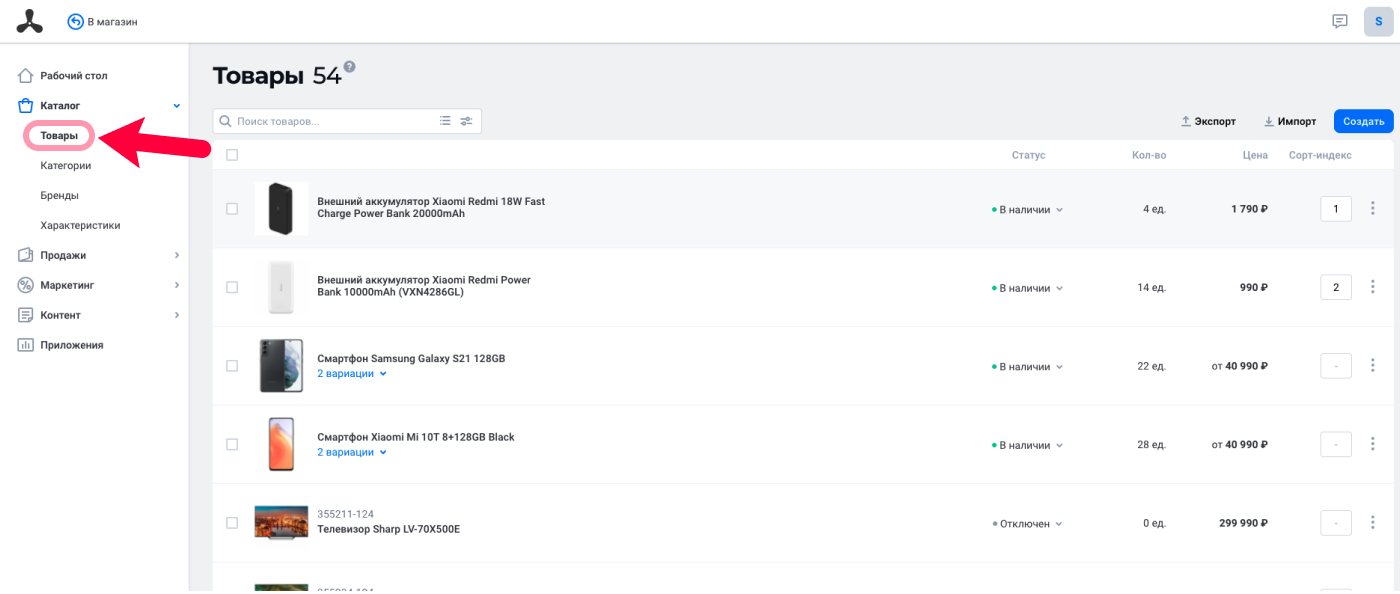The height and width of the screenshot is (594, 1400).
Task: Check the Xiaomi Mi 10T row
Action: click(232, 444)
